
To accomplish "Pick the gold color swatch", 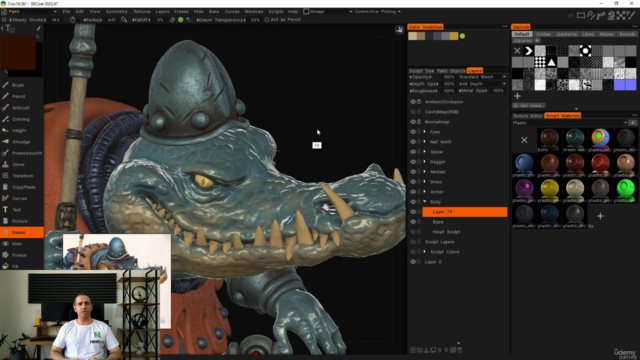I will click(x=454, y=36).
